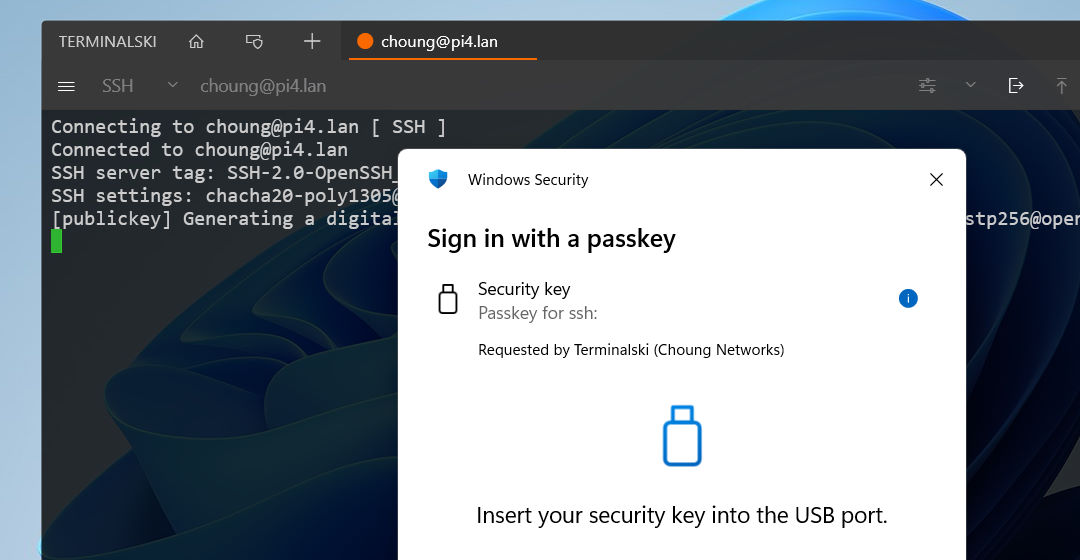Add a new tab with the plus icon
The height and width of the screenshot is (560, 1080).
click(x=312, y=41)
